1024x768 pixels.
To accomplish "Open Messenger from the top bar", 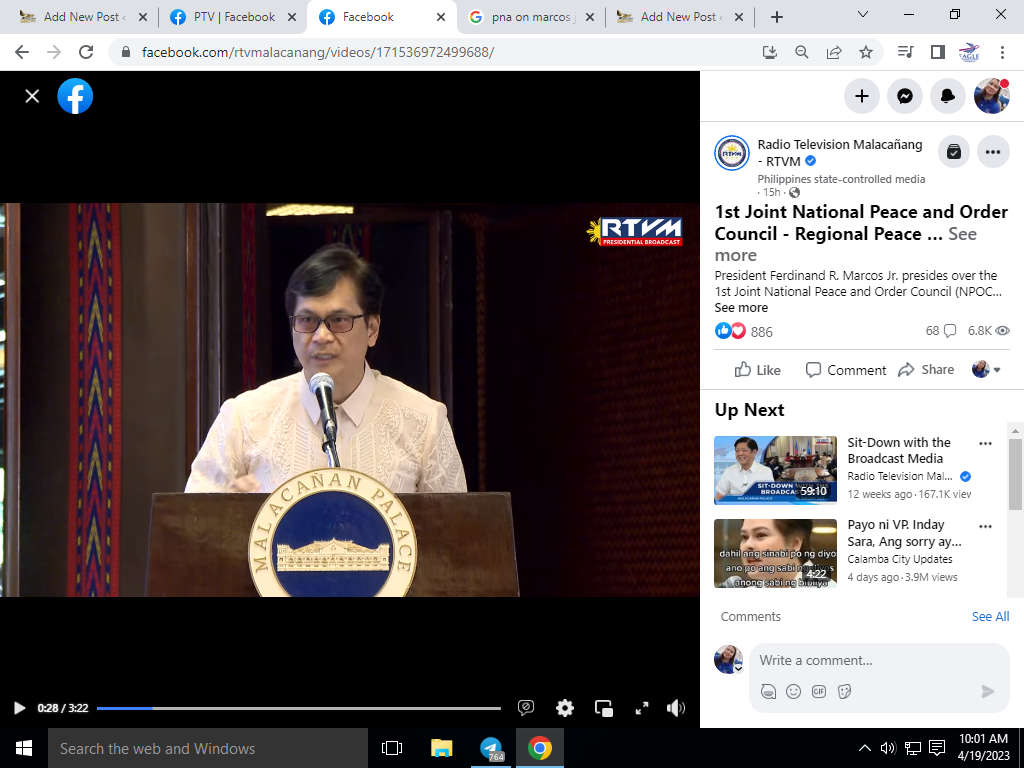I will 904,96.
